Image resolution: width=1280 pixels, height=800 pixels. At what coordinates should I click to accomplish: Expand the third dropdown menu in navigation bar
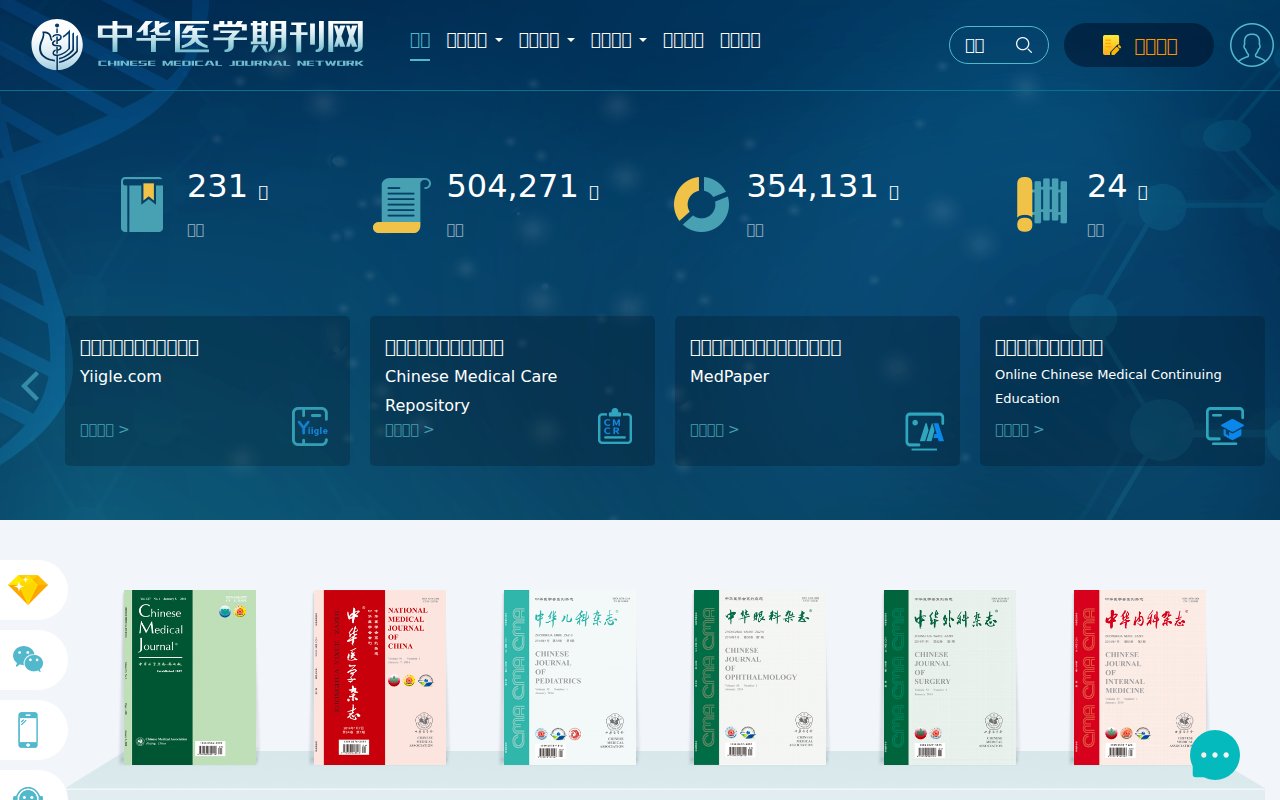point(618,41)
